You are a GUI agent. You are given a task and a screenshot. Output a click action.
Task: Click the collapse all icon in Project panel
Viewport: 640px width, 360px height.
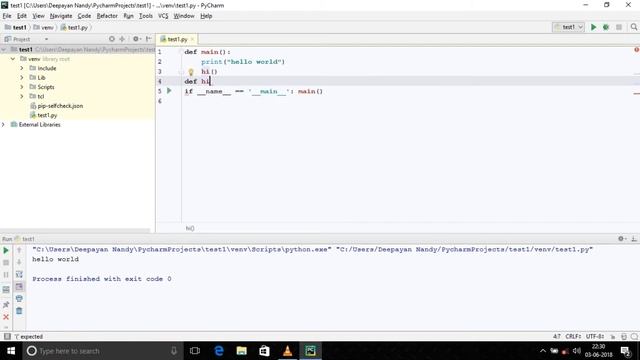coord(122,39)
